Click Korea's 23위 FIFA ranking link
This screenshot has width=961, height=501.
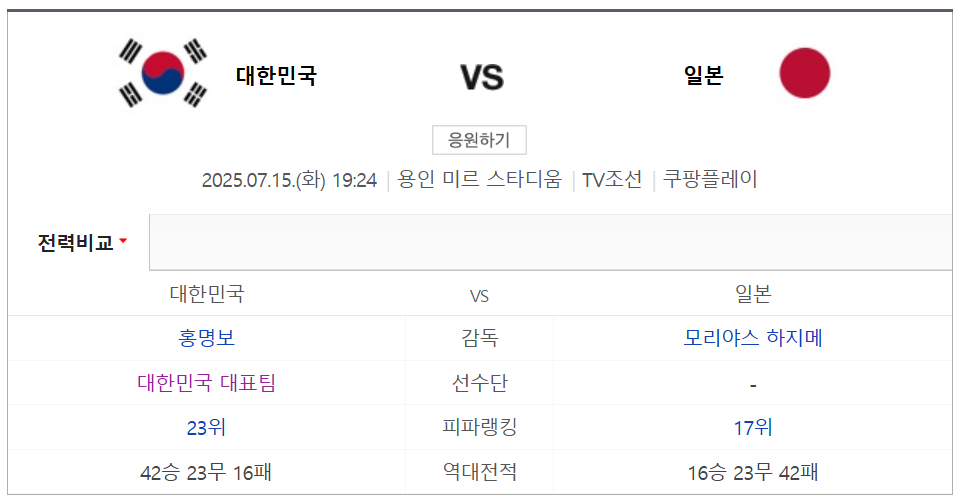(207, 427)
